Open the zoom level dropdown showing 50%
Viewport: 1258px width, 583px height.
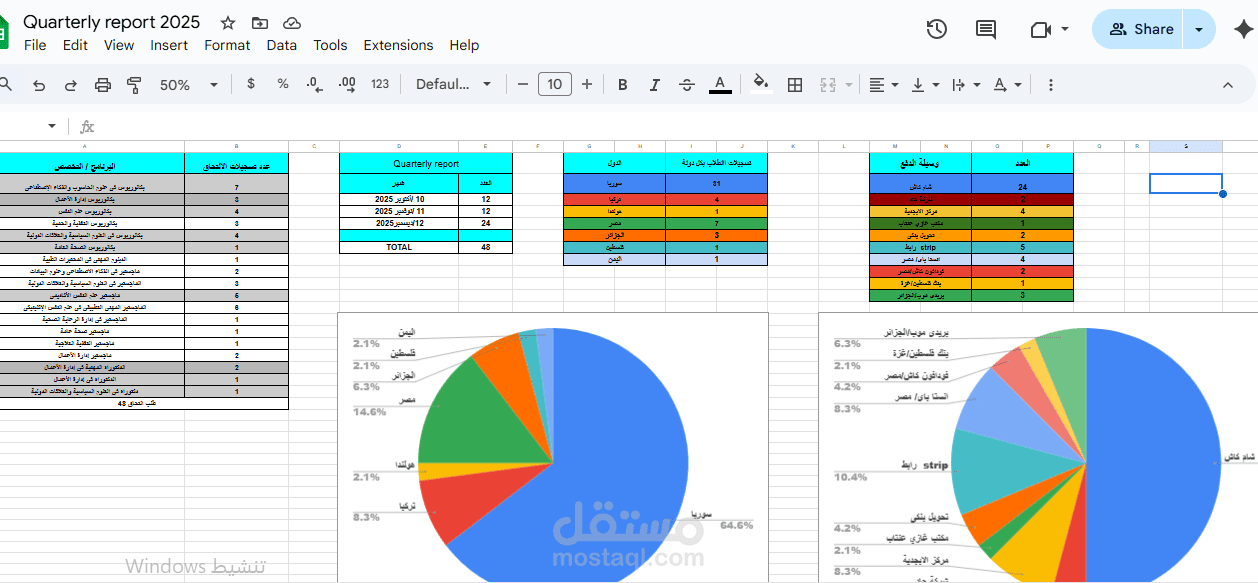(x=189, y=85)
